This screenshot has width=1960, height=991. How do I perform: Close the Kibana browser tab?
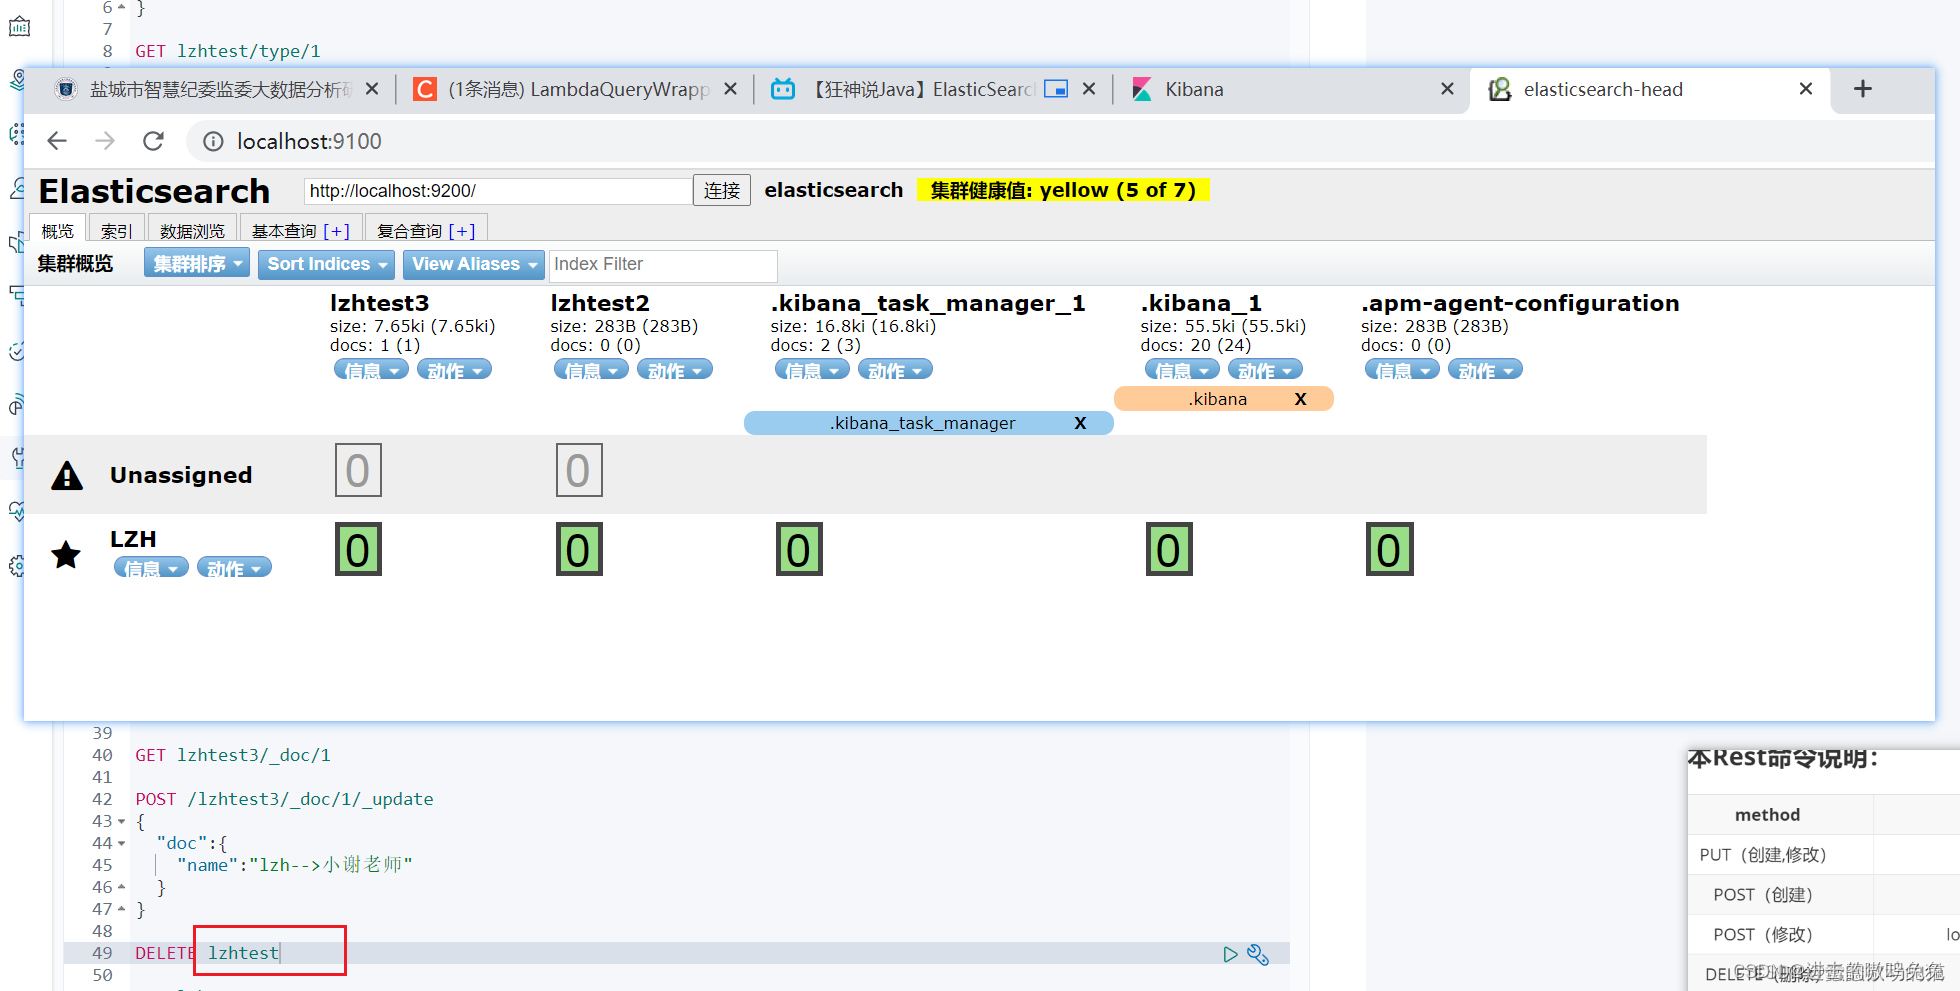tap(1447, 89)
